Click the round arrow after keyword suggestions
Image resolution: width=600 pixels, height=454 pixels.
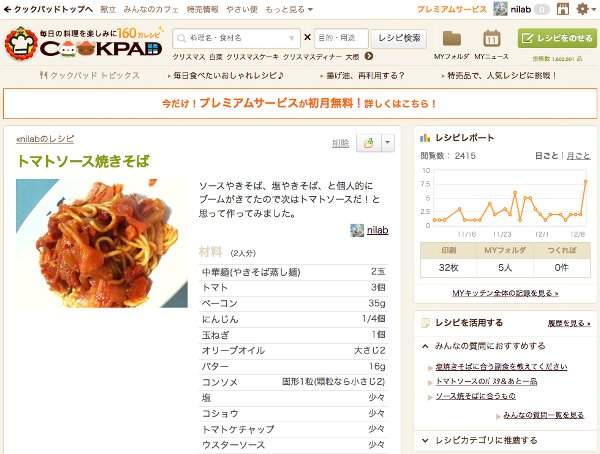[x=368, y=56]
